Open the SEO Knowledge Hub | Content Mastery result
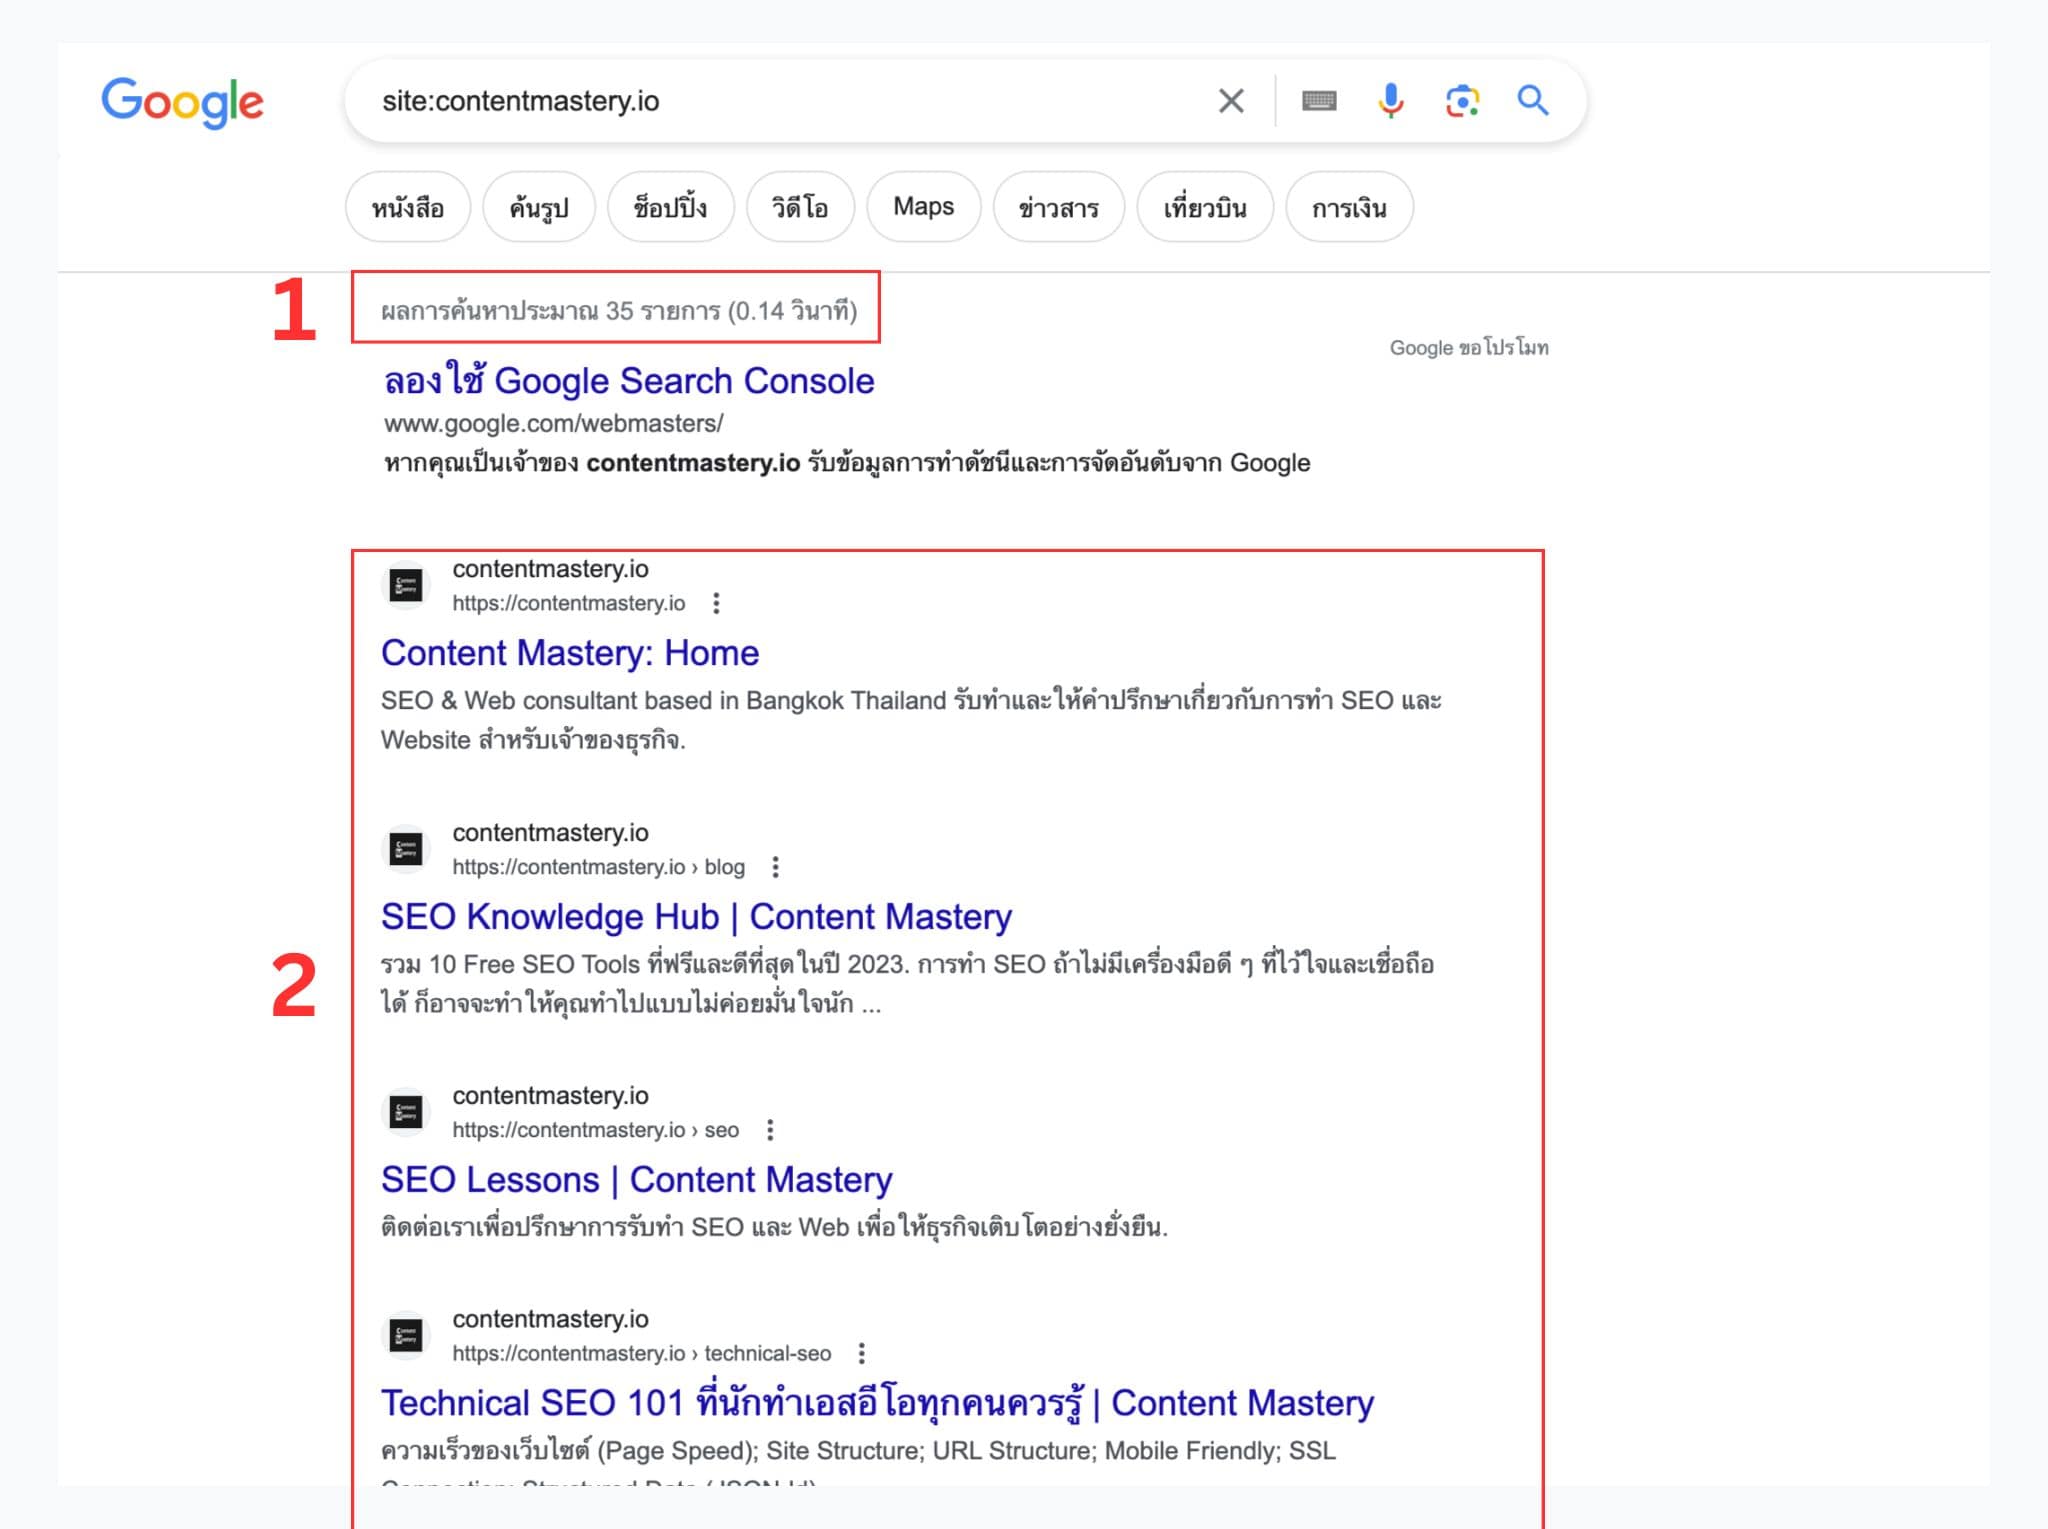The height and width of the screenshot is (1529, 2048). point(696,917)
